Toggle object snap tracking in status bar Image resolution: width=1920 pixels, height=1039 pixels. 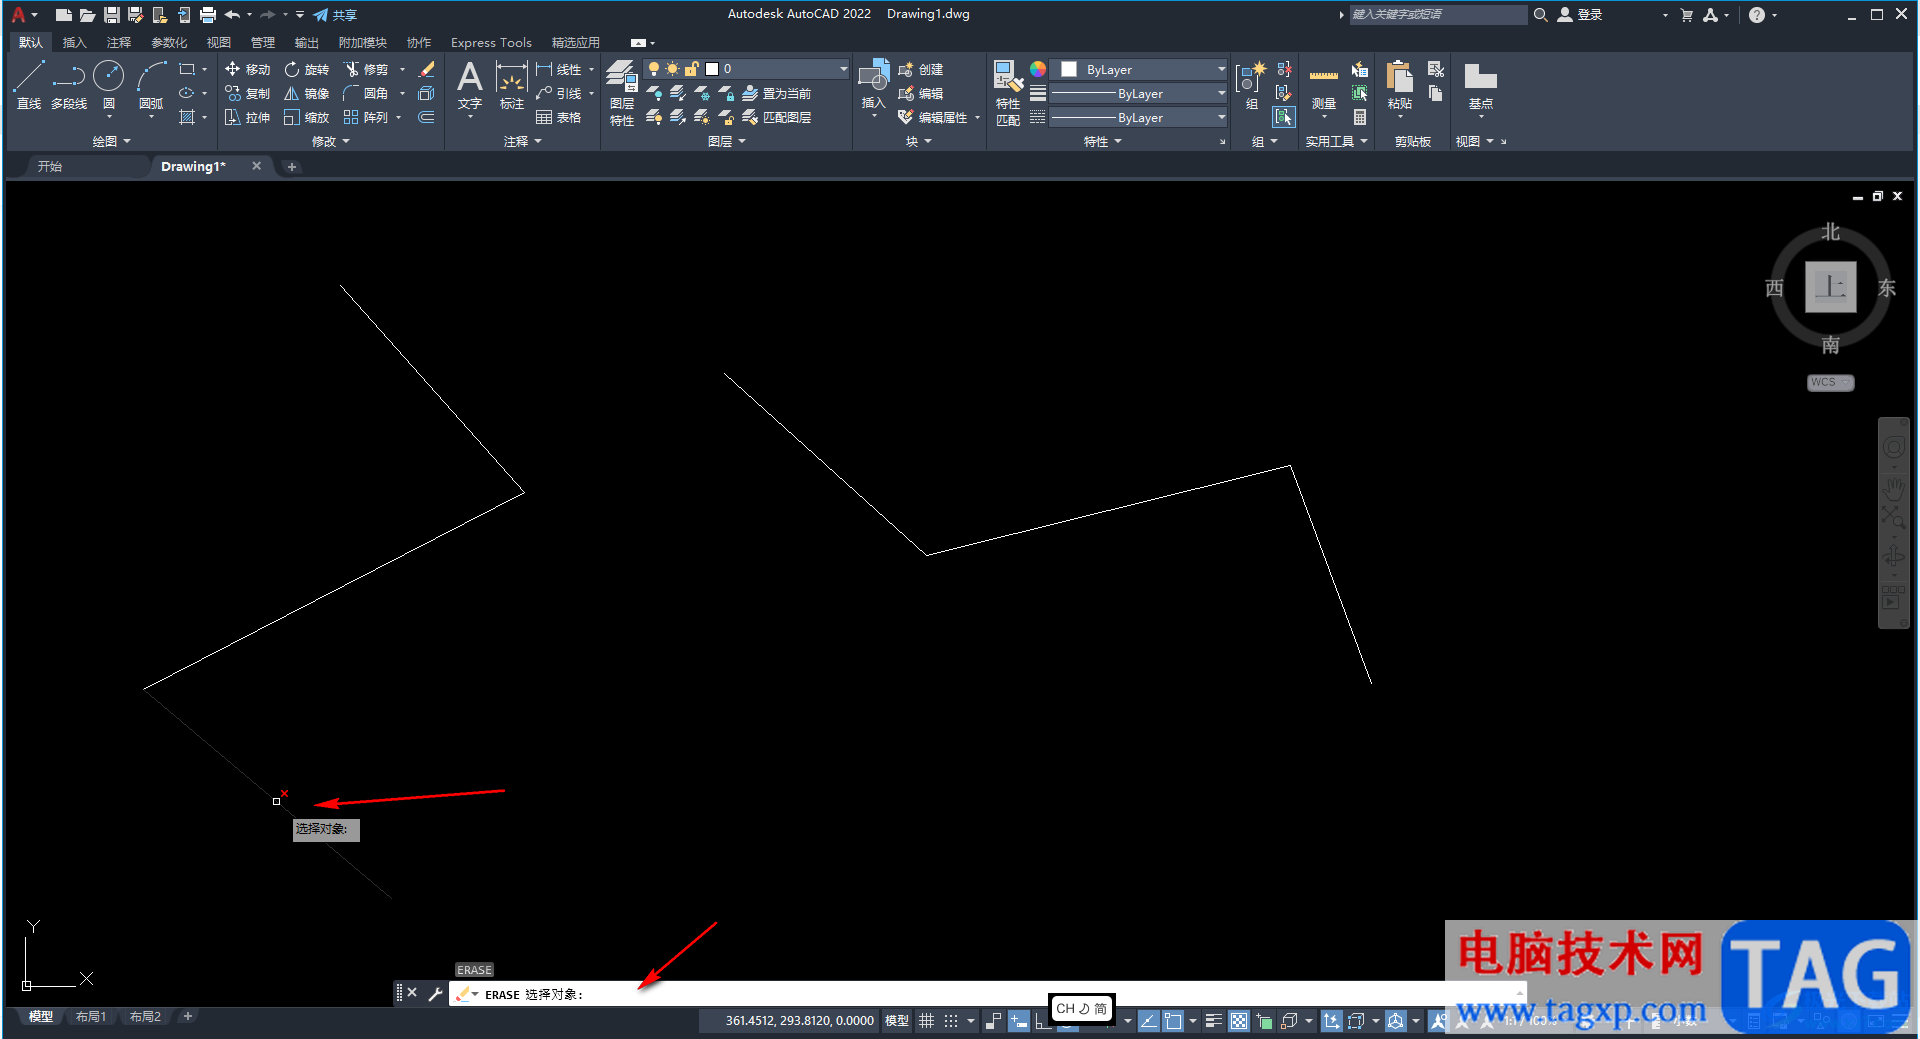(1149, 1021)
